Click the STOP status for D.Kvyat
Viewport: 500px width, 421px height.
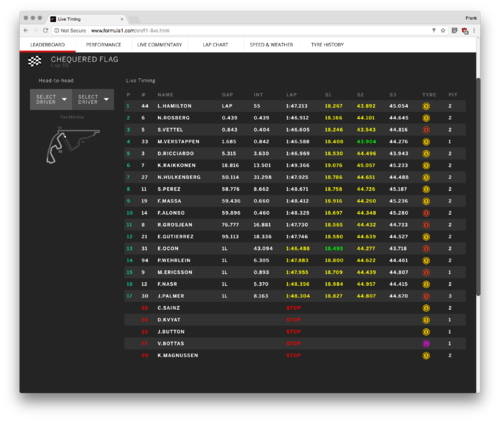293,320
